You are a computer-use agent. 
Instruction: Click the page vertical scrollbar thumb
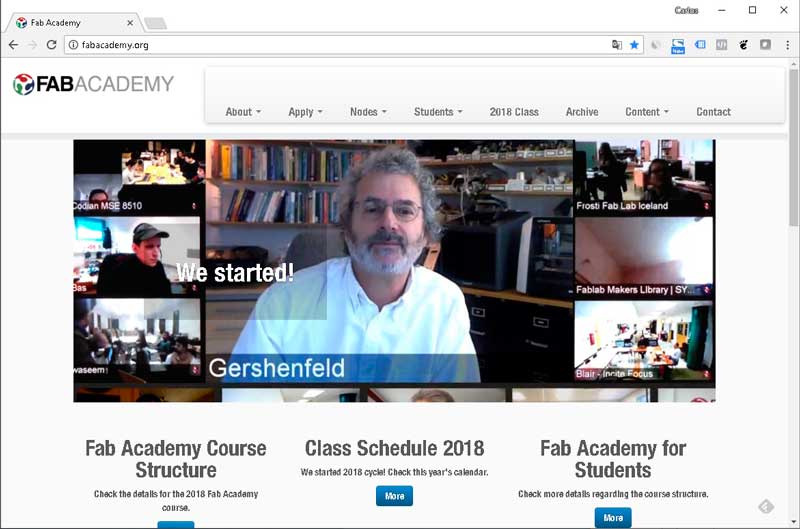tap(793, 148)
